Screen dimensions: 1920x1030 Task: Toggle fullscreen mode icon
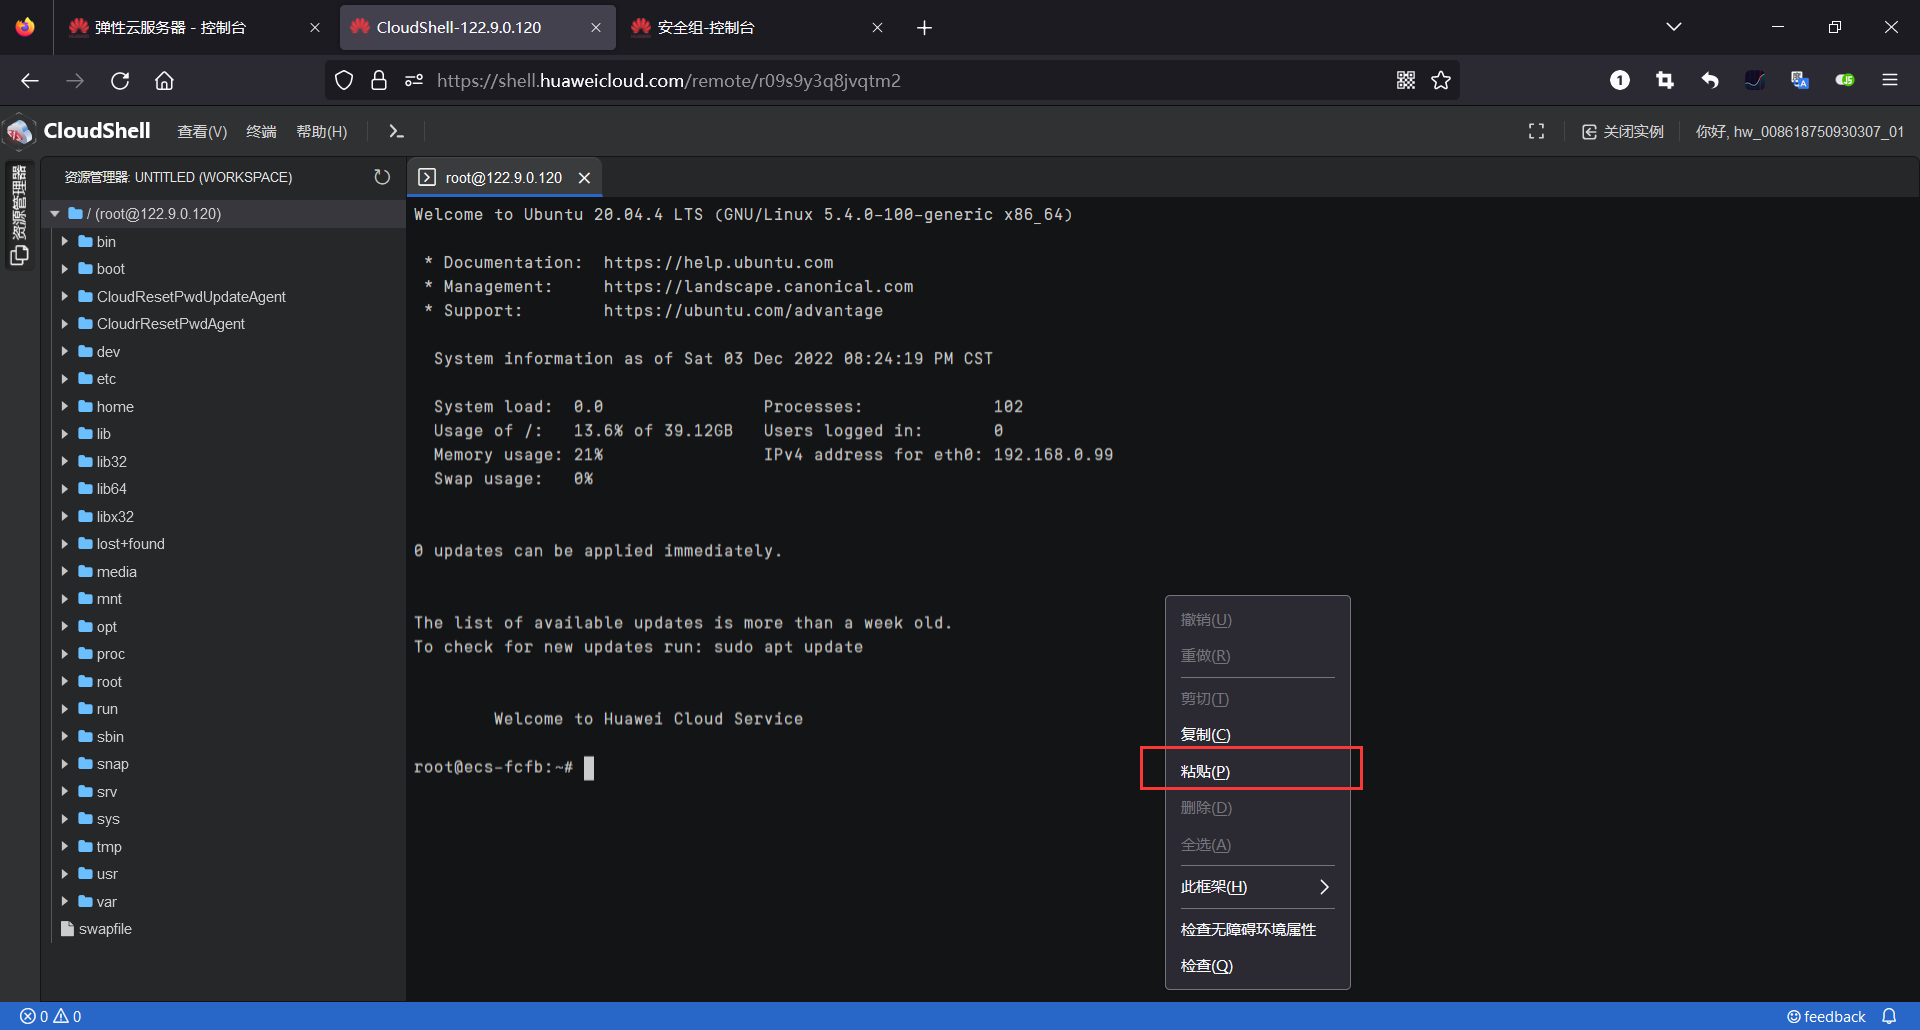(x=1536, y=131)
